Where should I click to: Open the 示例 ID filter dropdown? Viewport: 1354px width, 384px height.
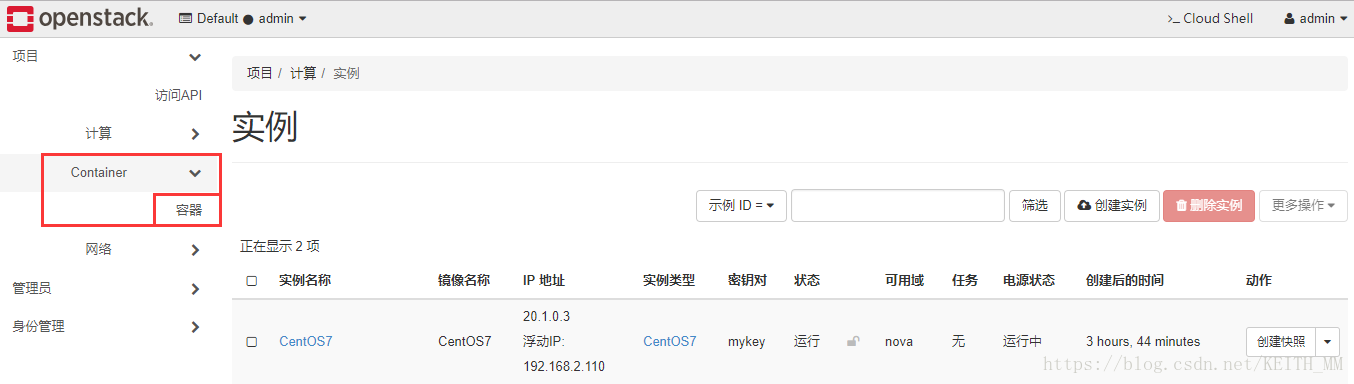pos(741,205)
